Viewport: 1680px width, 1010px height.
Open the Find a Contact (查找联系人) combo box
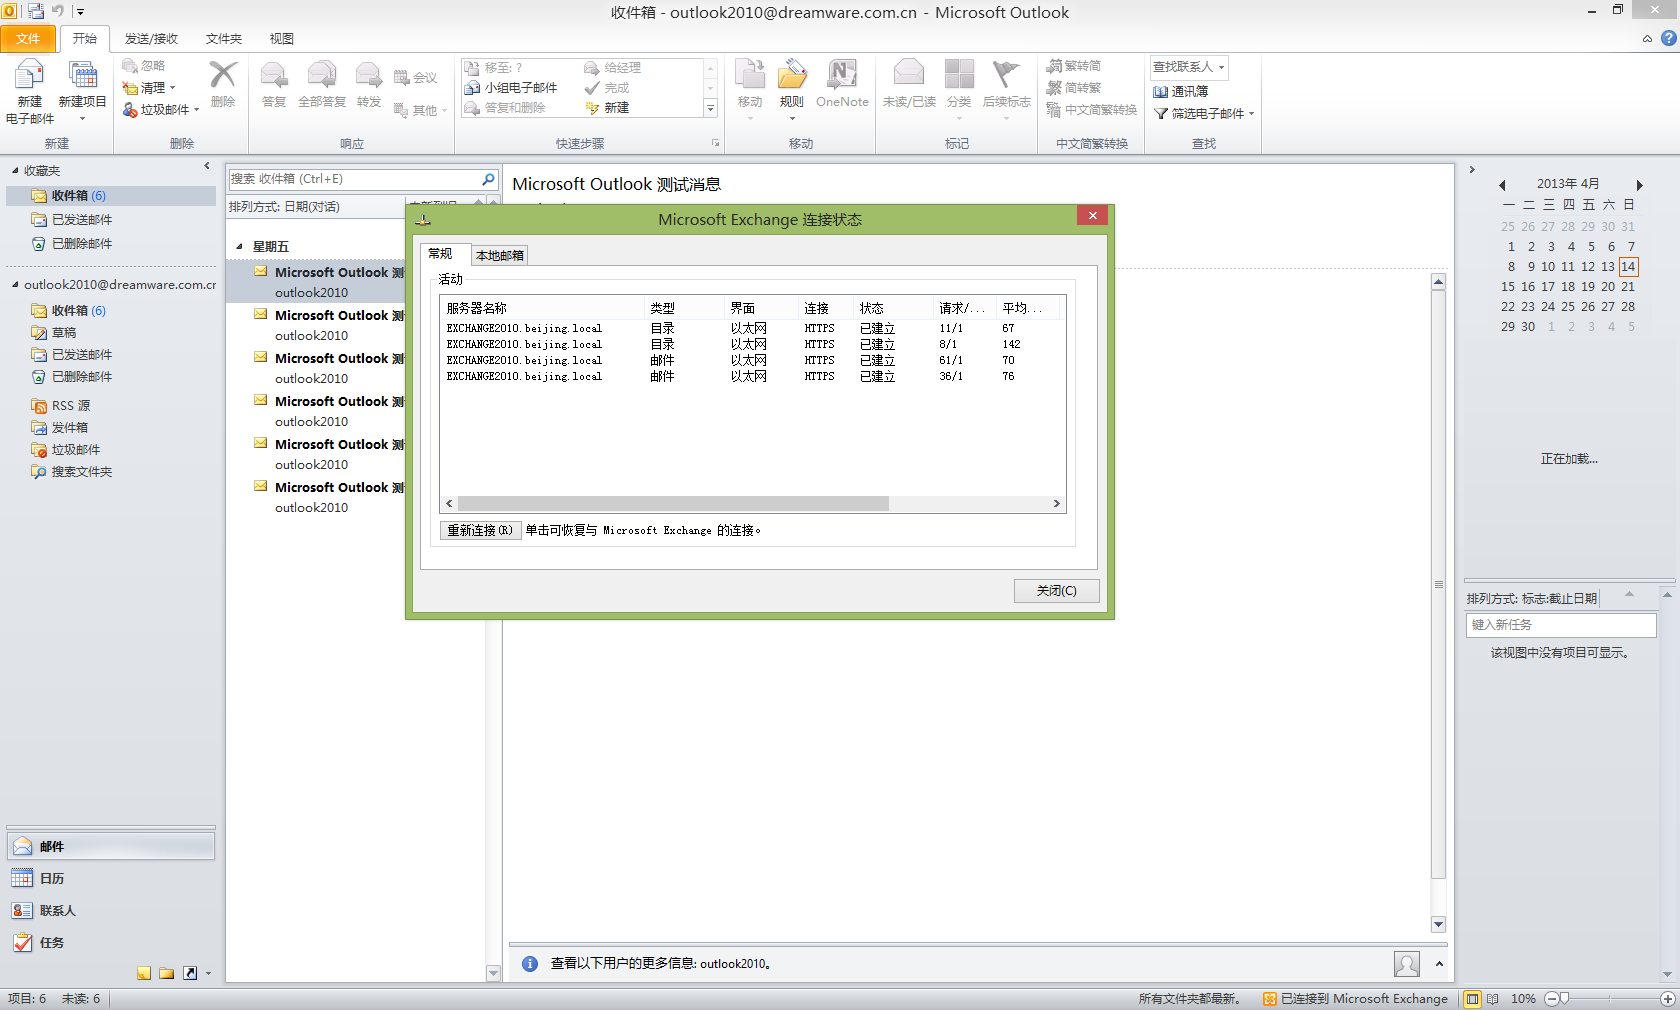point(1188,67)
